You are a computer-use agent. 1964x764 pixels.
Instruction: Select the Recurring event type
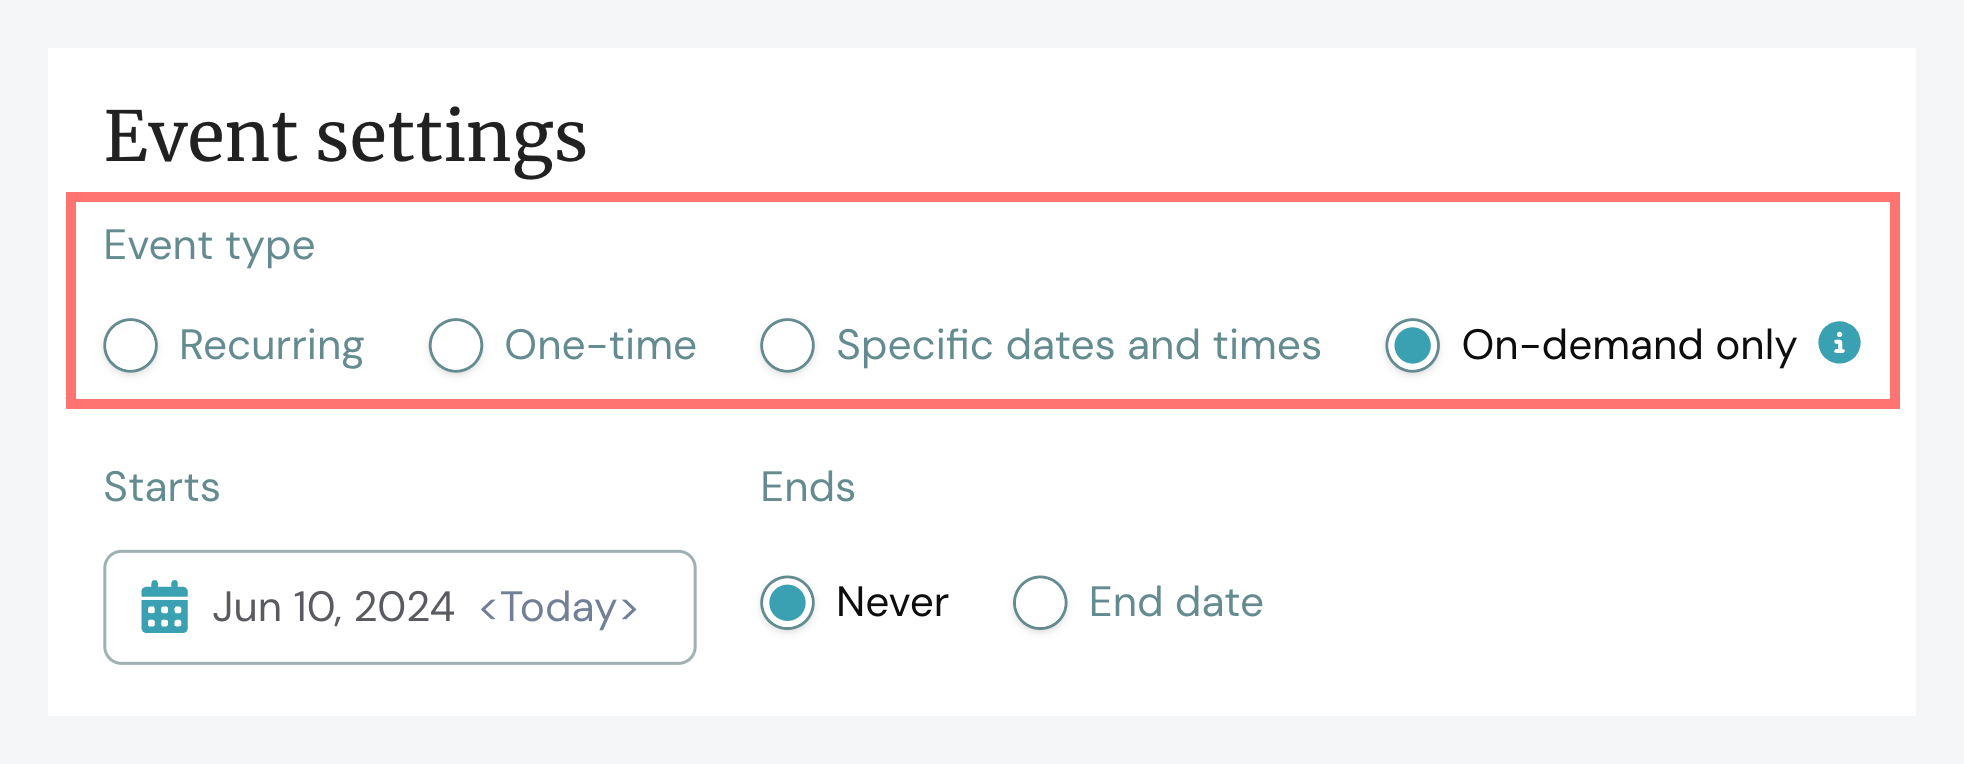point(131,345)
